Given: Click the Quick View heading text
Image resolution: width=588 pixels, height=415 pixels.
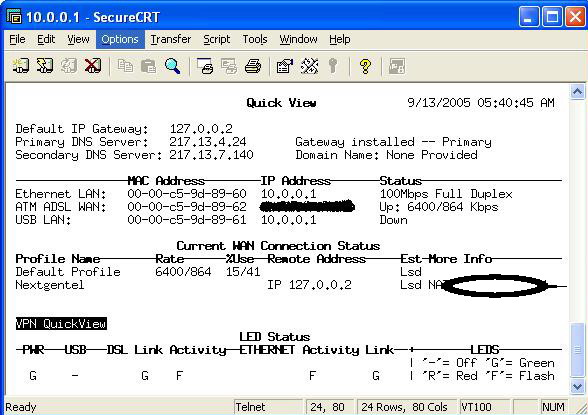Looking at the screenshot, I should [281, 103].
